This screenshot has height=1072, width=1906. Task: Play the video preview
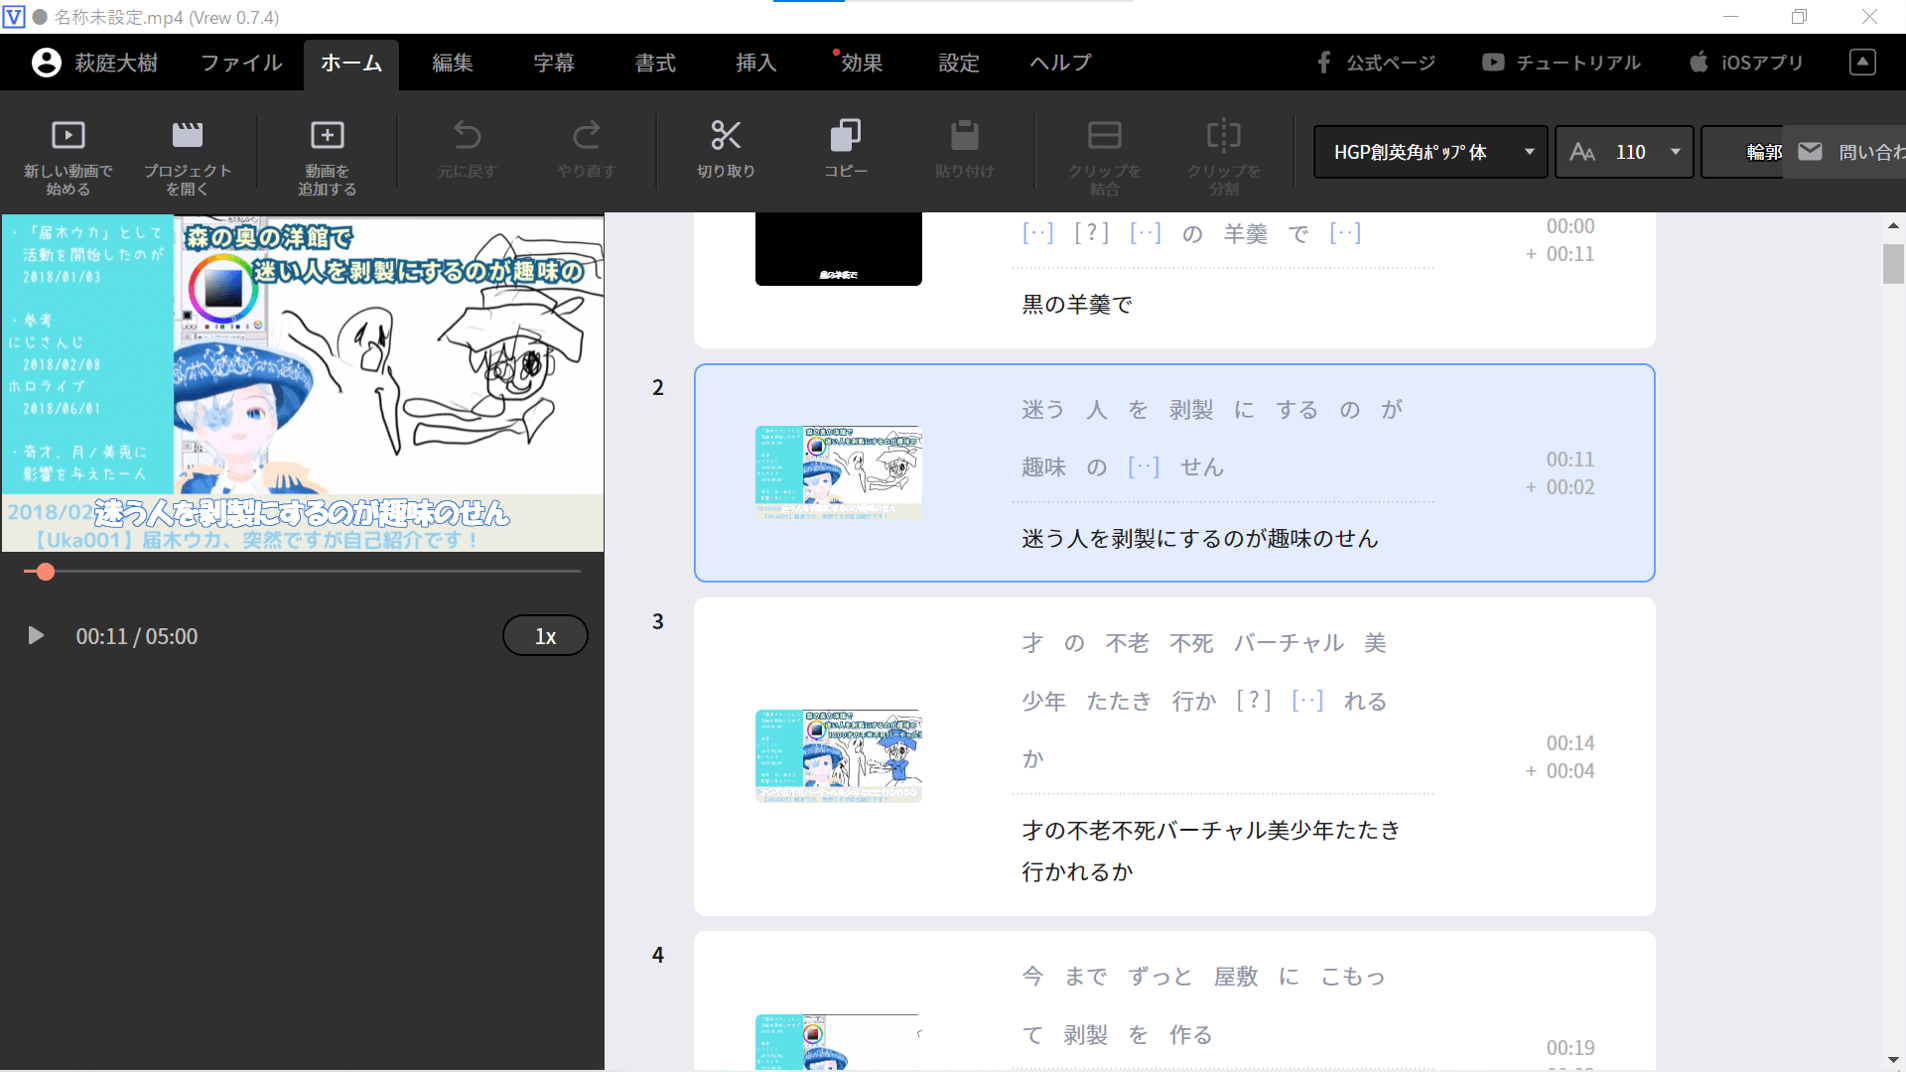click(36, 636)
